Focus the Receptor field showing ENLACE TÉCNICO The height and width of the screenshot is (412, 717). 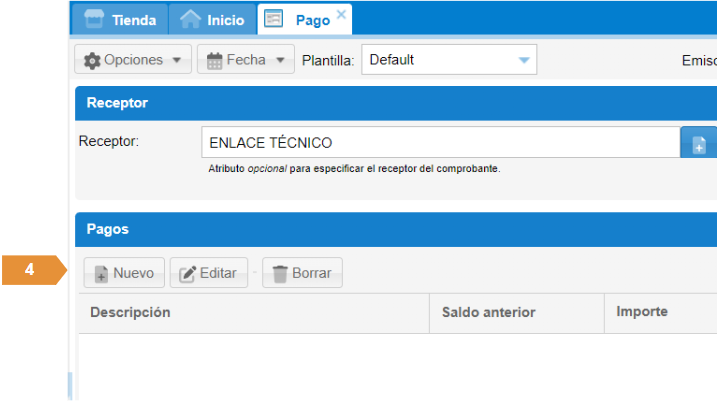[x=440, y=143]
